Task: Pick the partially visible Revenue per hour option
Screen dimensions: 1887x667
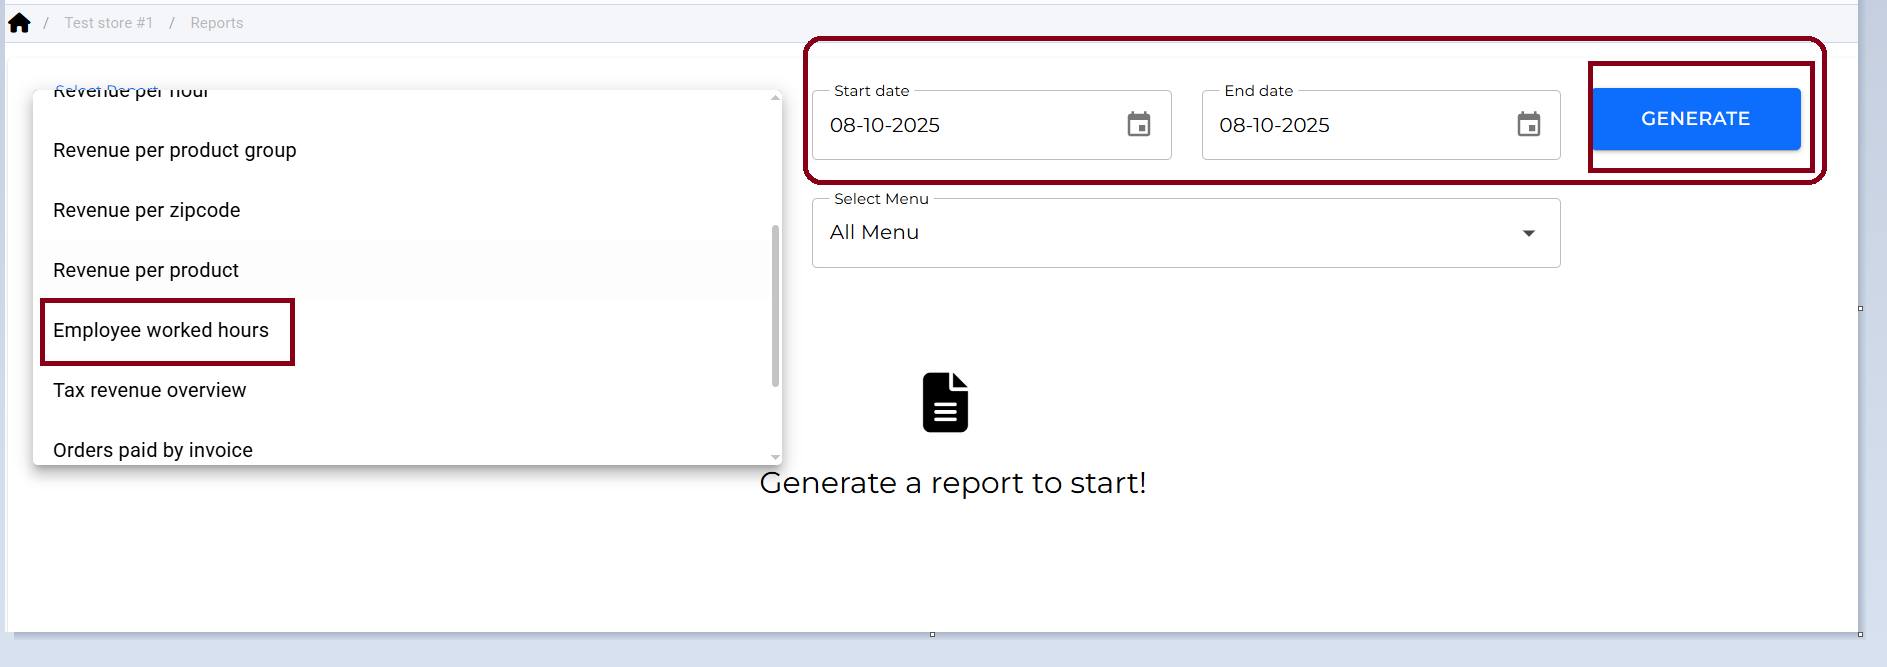Action: [131, 94]
